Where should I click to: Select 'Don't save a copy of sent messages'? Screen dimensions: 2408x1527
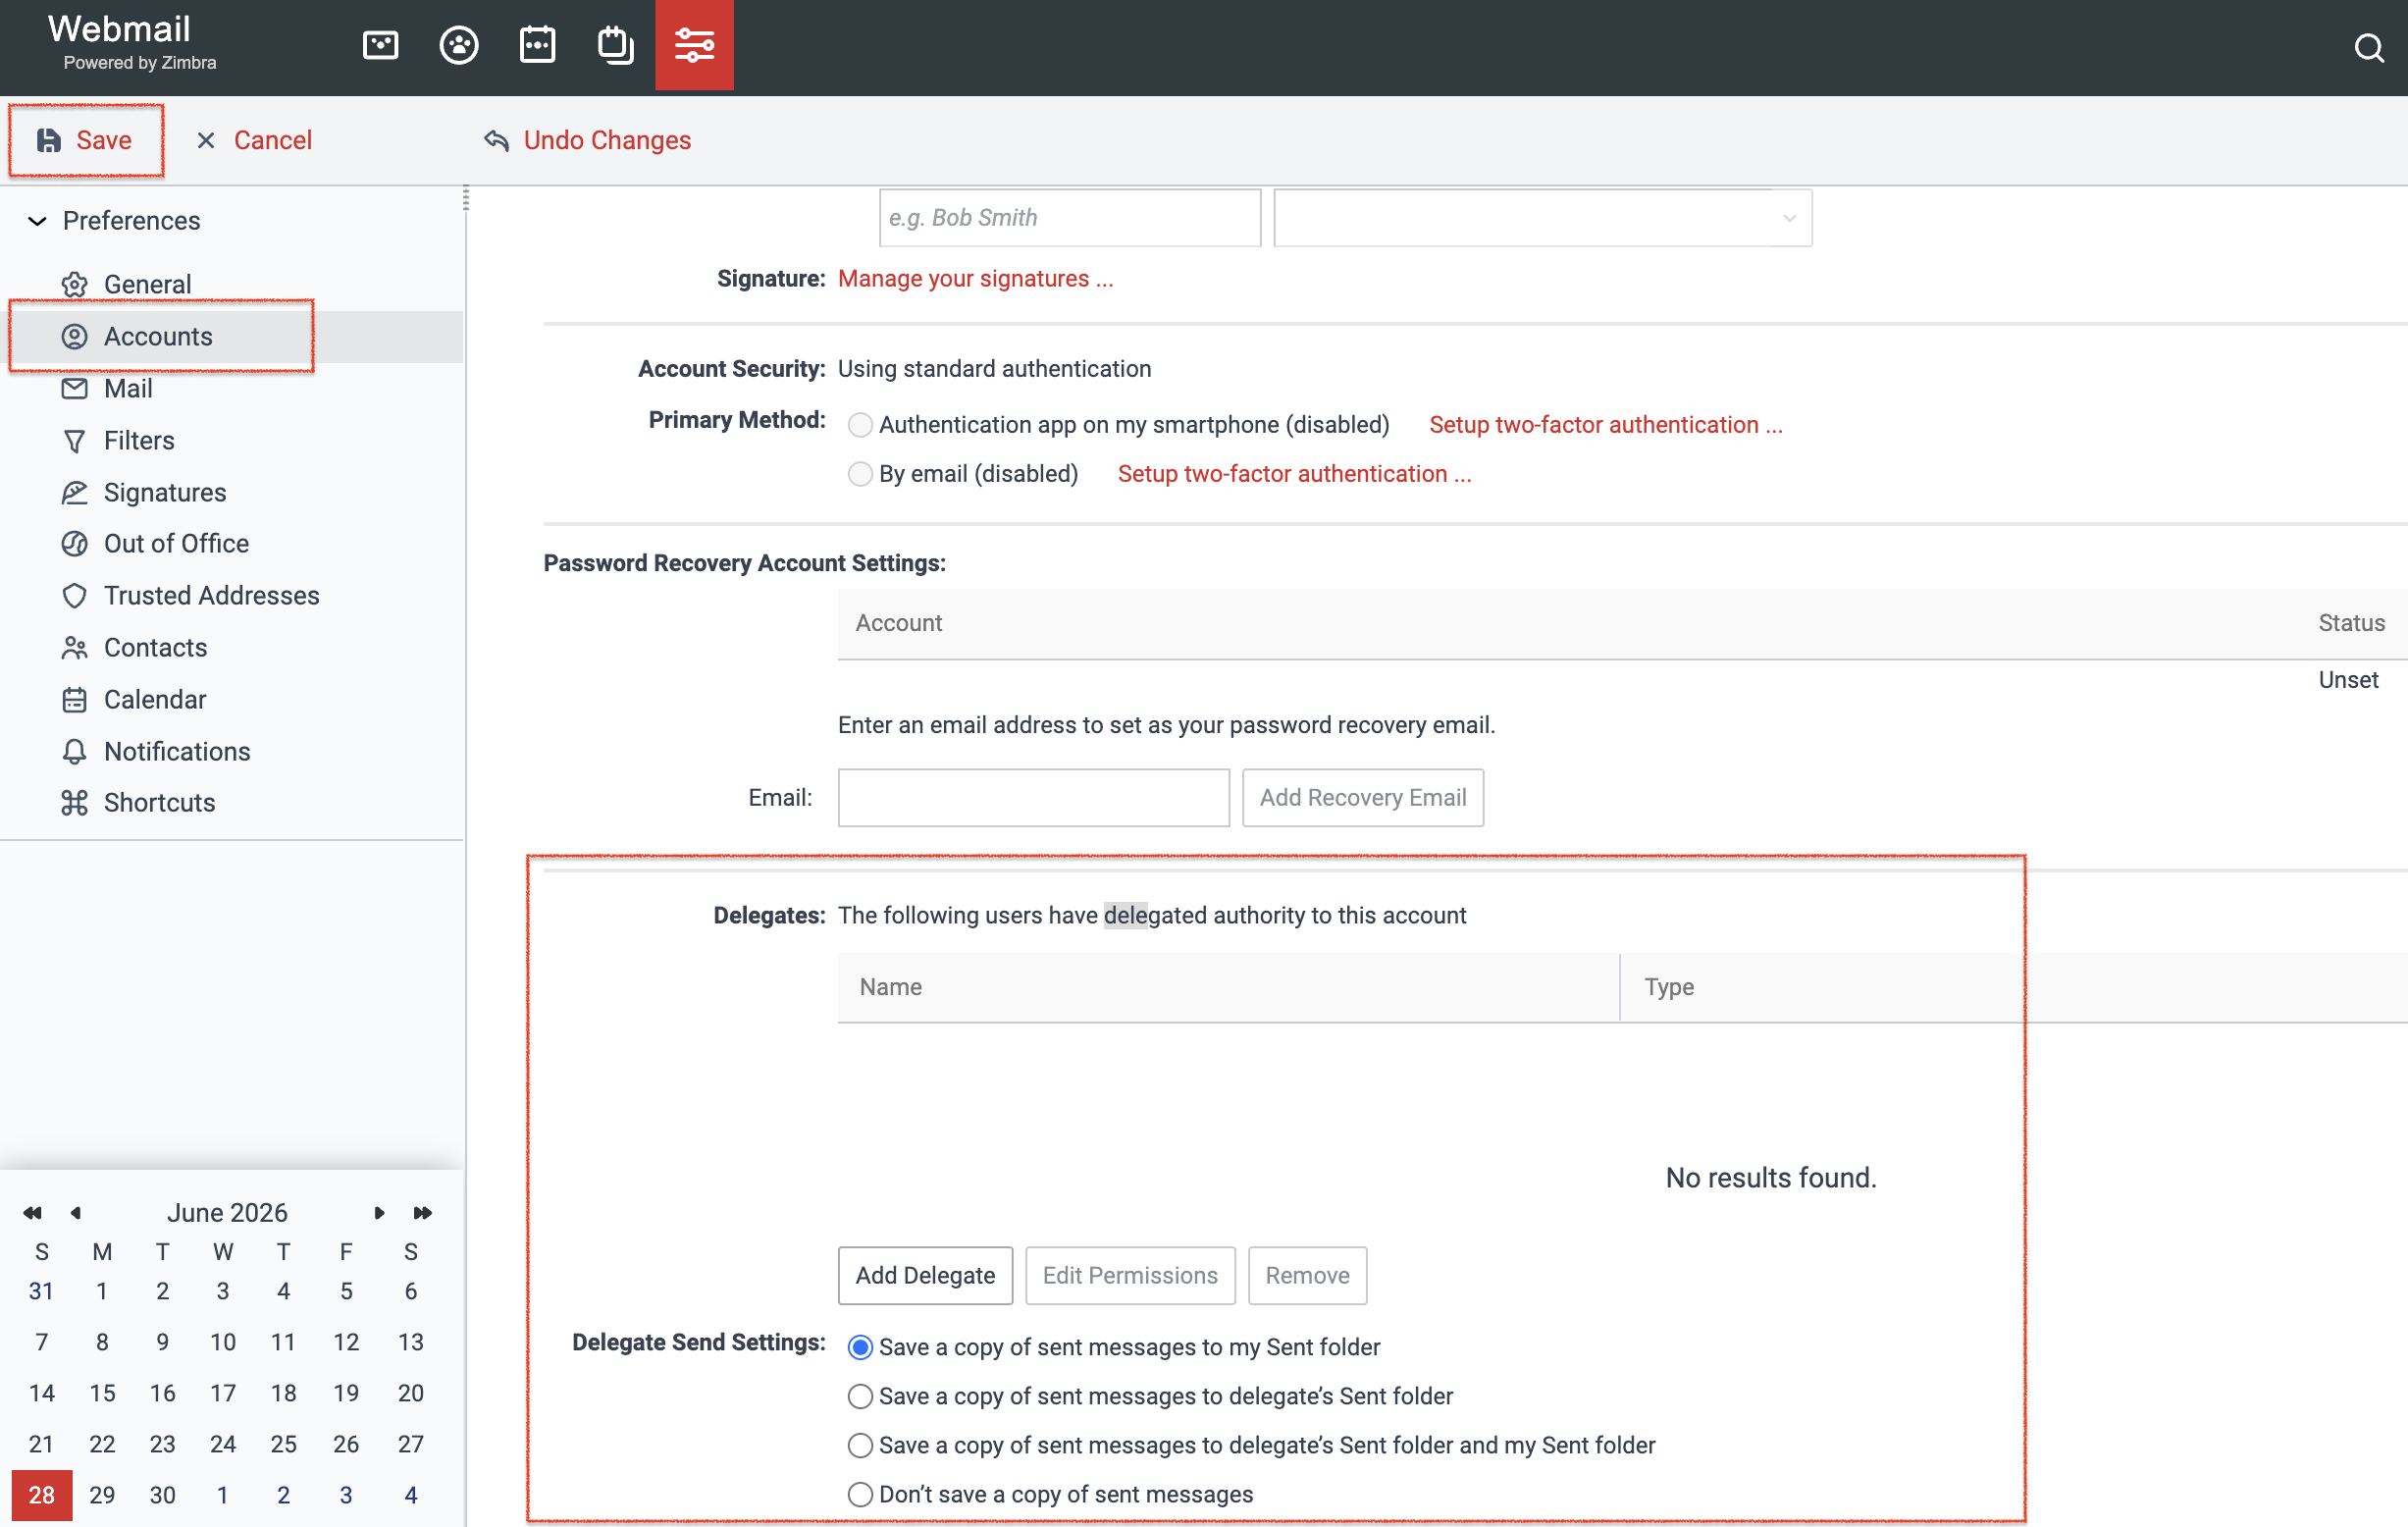tap(860, 1494)
